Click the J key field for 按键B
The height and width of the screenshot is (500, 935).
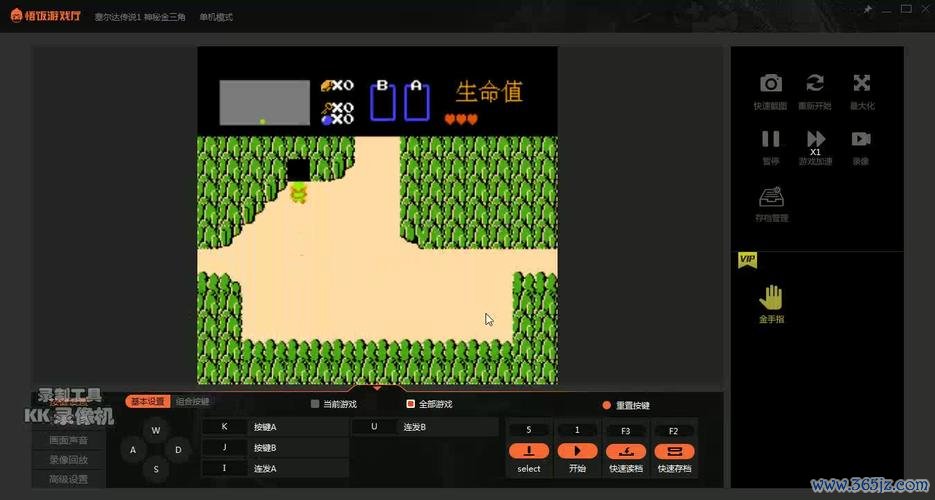point(224,448)
